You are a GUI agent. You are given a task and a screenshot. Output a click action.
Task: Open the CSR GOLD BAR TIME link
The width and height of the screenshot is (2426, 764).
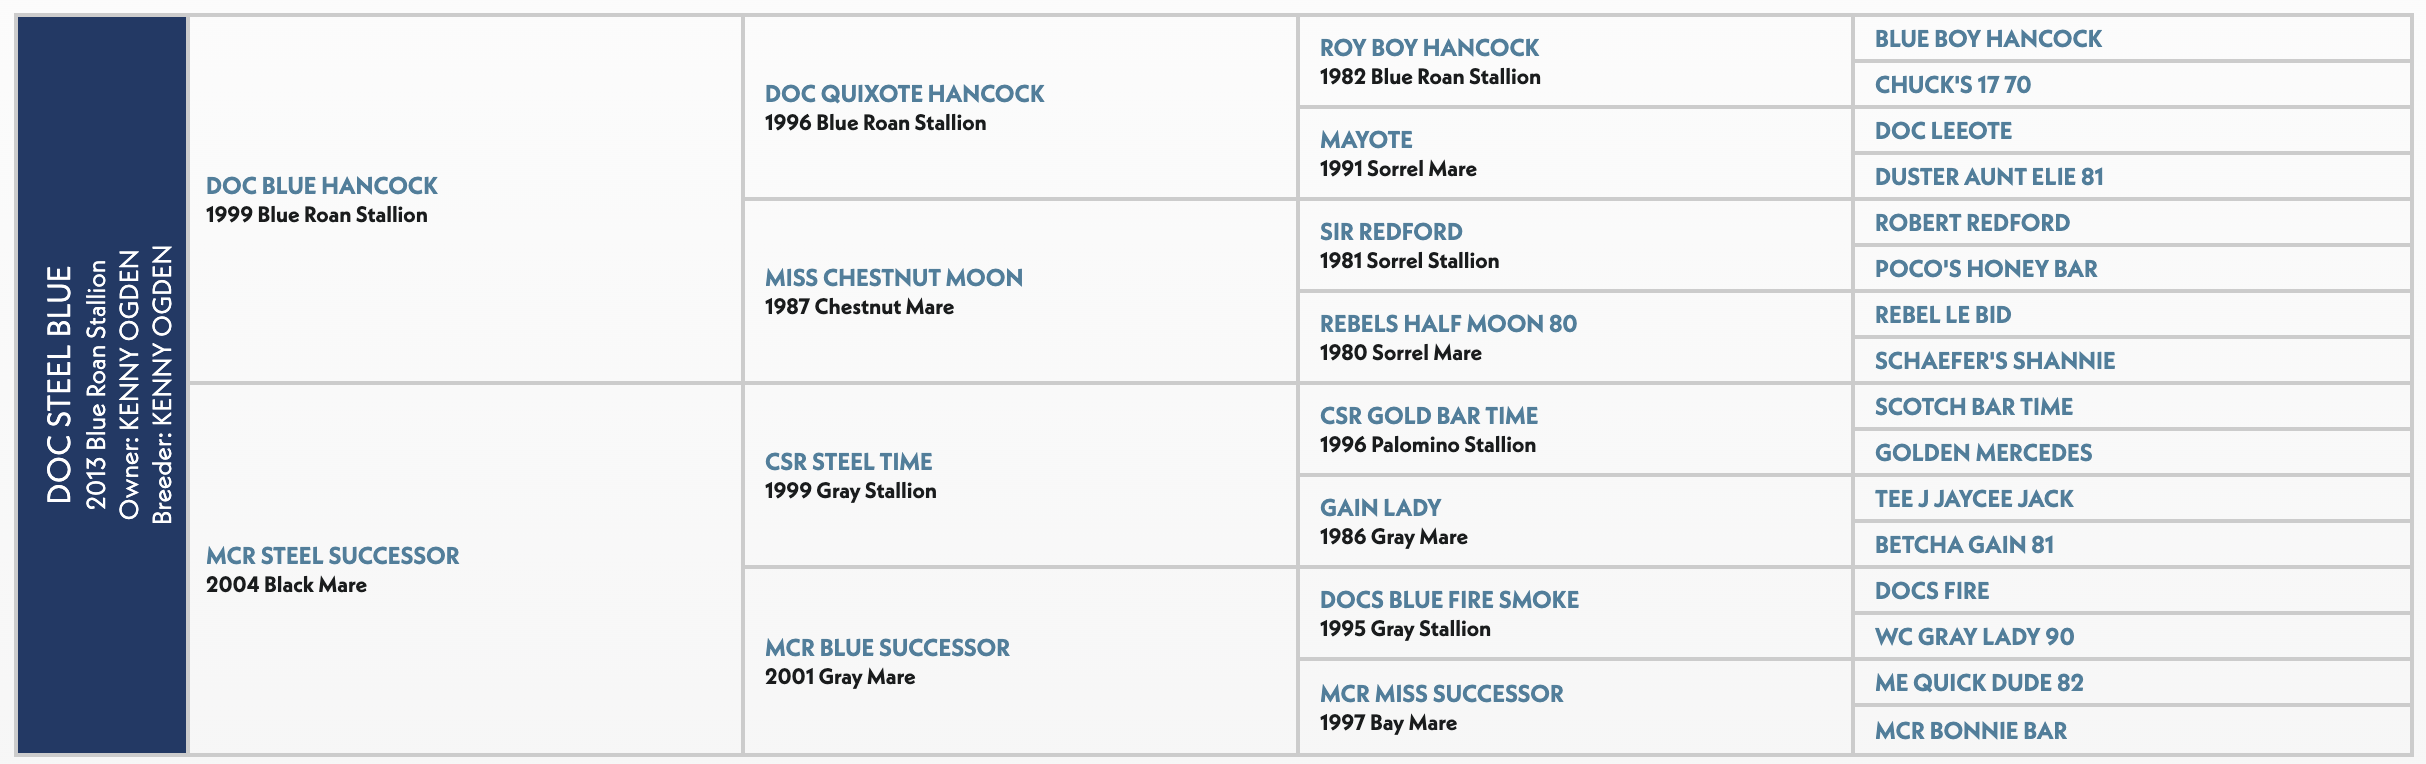pos(1428,416)
